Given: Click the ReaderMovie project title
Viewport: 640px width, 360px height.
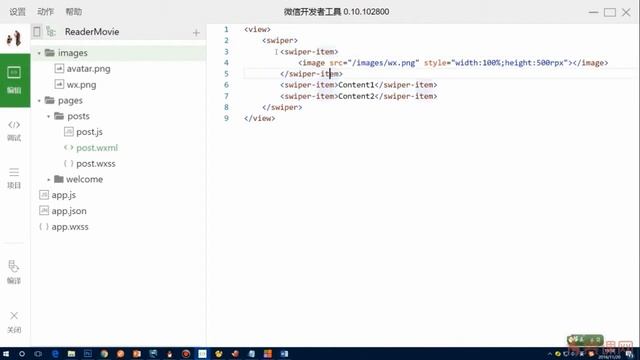Looking at the screenshot, I should tap(92, 32).
